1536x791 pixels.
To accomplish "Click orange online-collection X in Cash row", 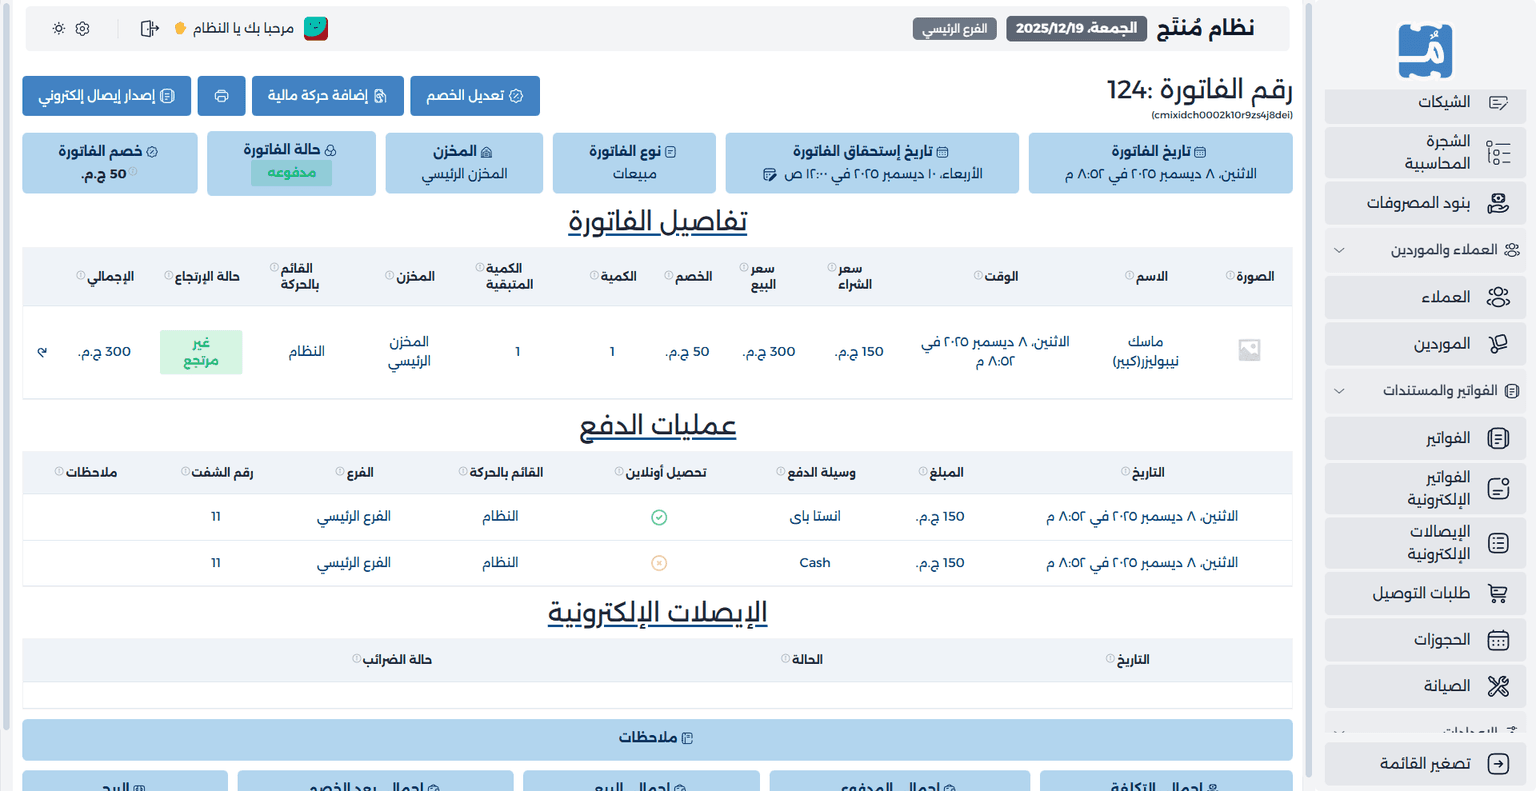I will [659, 563].
